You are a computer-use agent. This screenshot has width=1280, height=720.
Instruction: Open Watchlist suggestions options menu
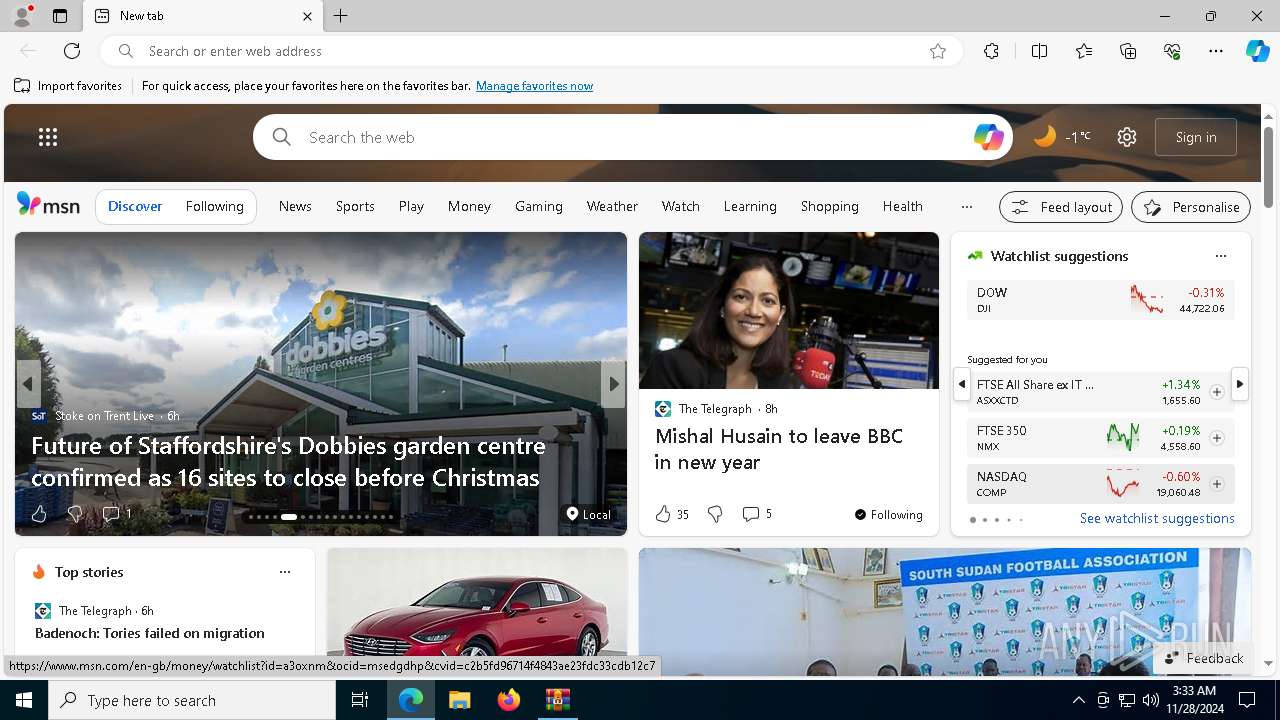[x=1220, y=256]
